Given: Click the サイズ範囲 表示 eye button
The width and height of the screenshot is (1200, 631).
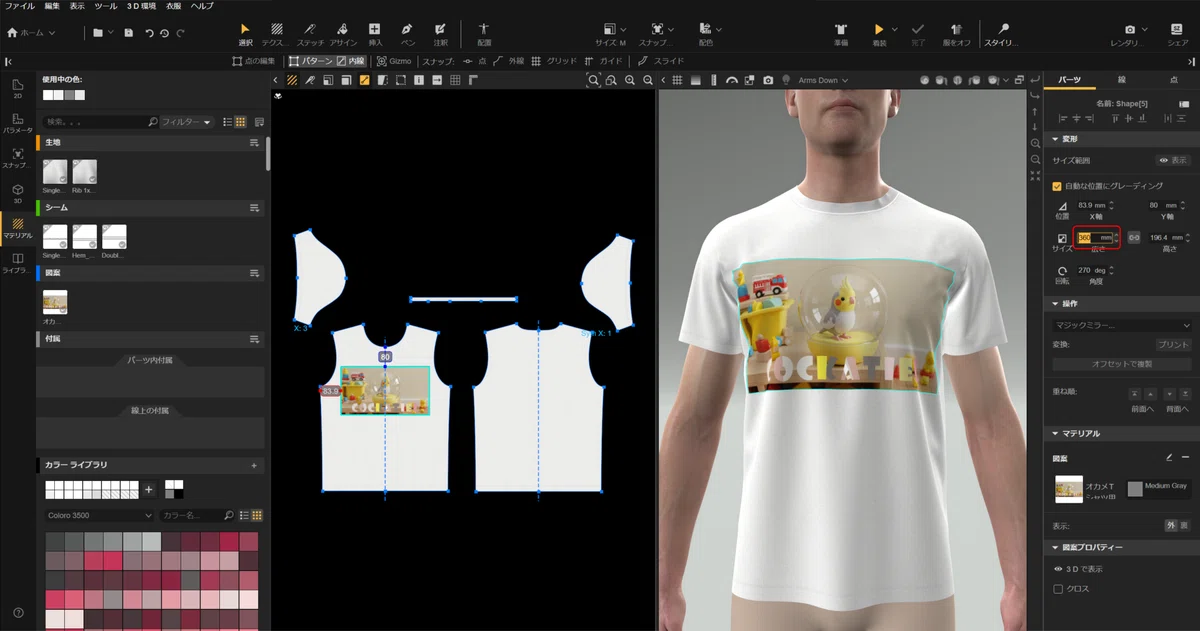Looking at the screenshot, I should [x=1173, y=160].
